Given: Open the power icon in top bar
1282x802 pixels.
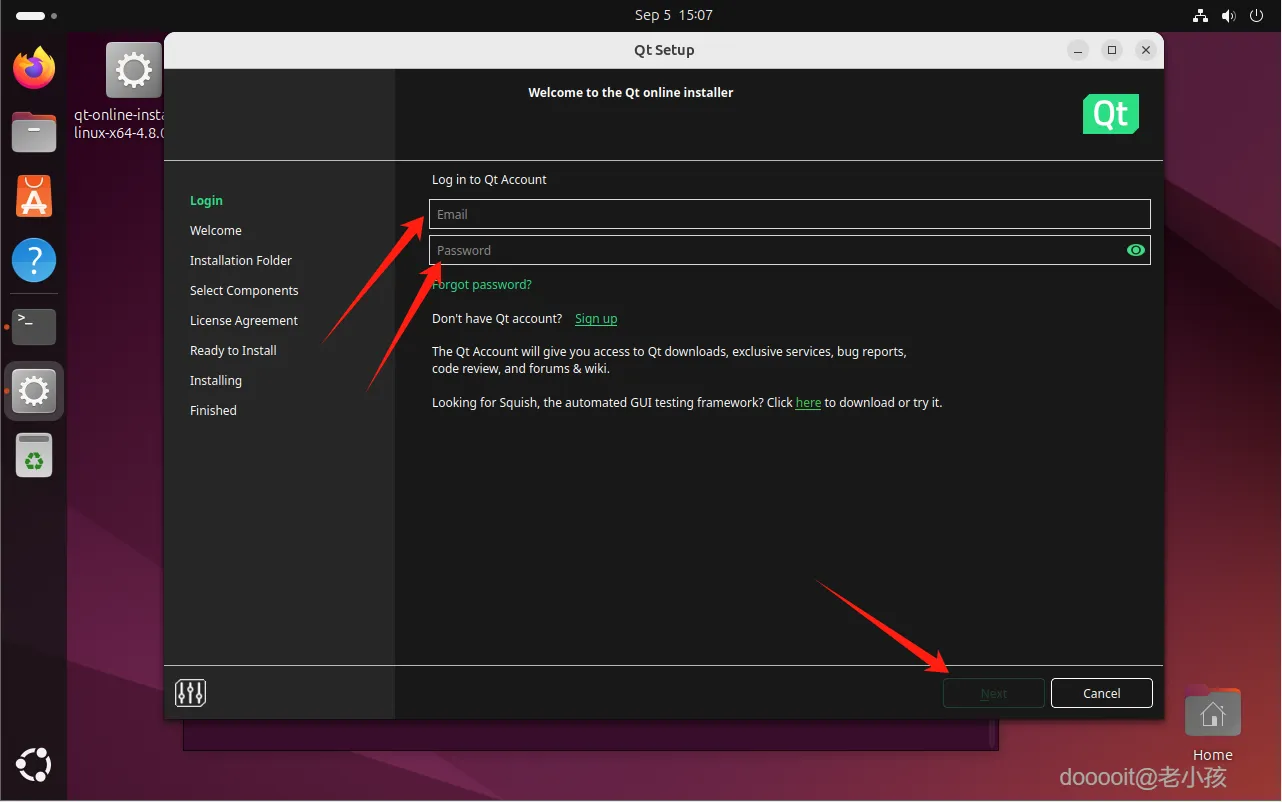Looking at the screenshot, I should 1256,16.
